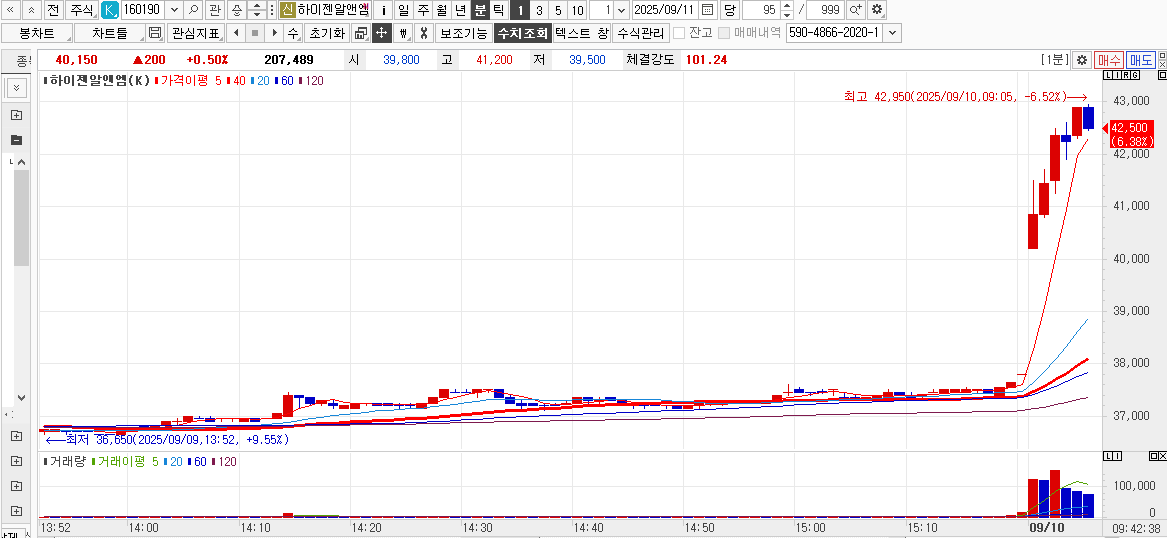Click the 초기화 reset button
Viewport: 1167px width, 538px height.
(x=327, y=33)
